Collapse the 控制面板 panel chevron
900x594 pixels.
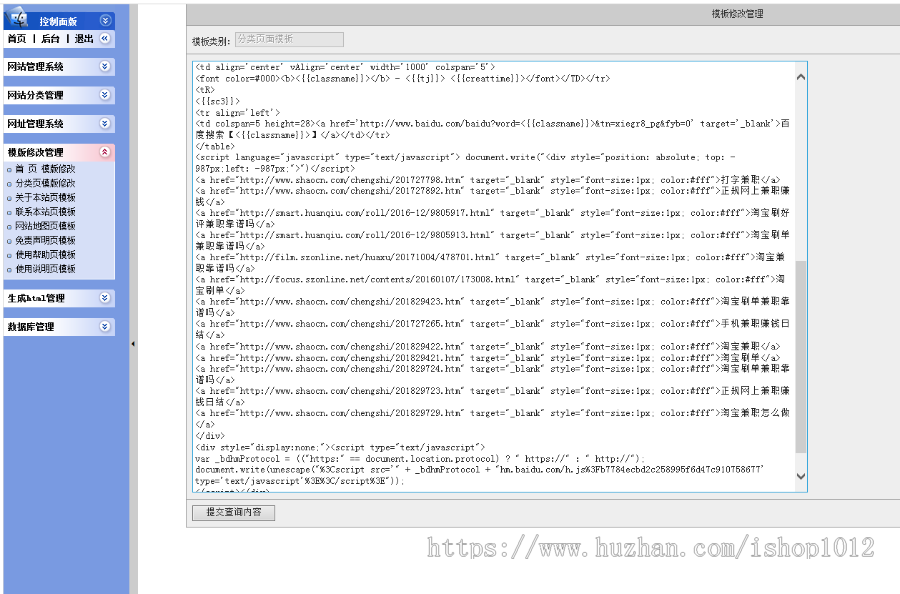coord(105,21)
